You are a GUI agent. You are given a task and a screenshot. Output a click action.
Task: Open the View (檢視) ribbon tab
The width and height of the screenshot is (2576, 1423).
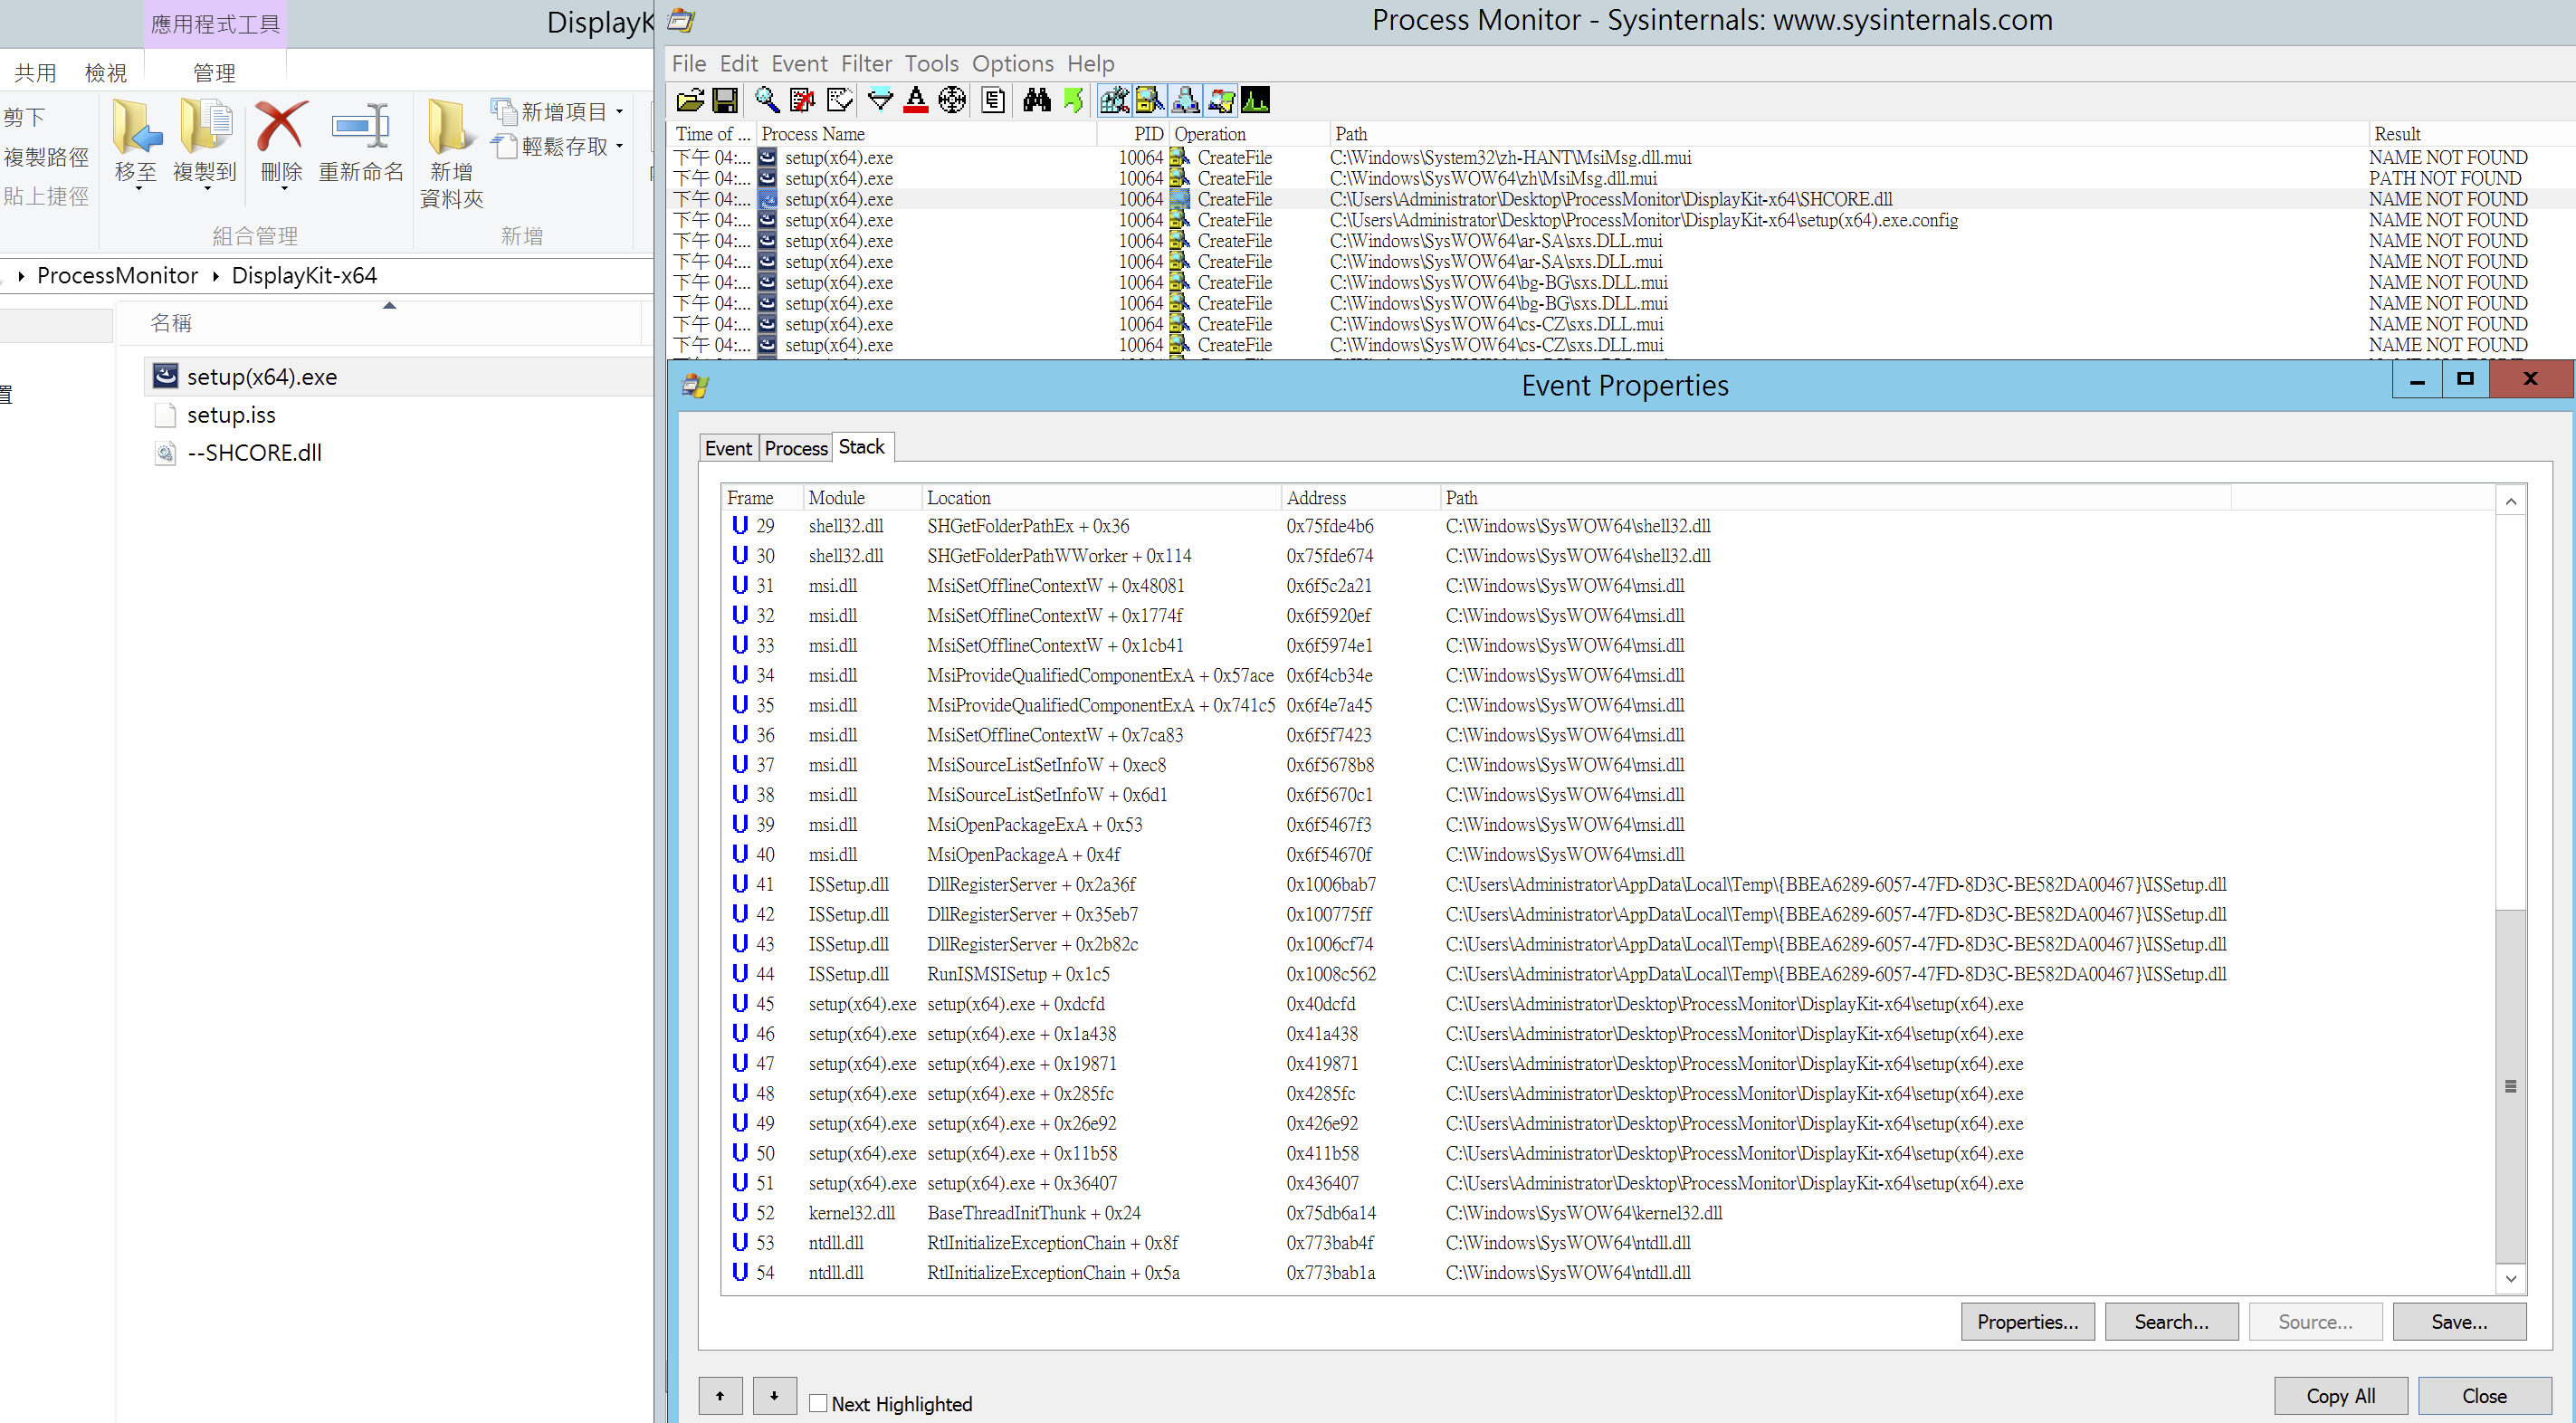(106, 72)
